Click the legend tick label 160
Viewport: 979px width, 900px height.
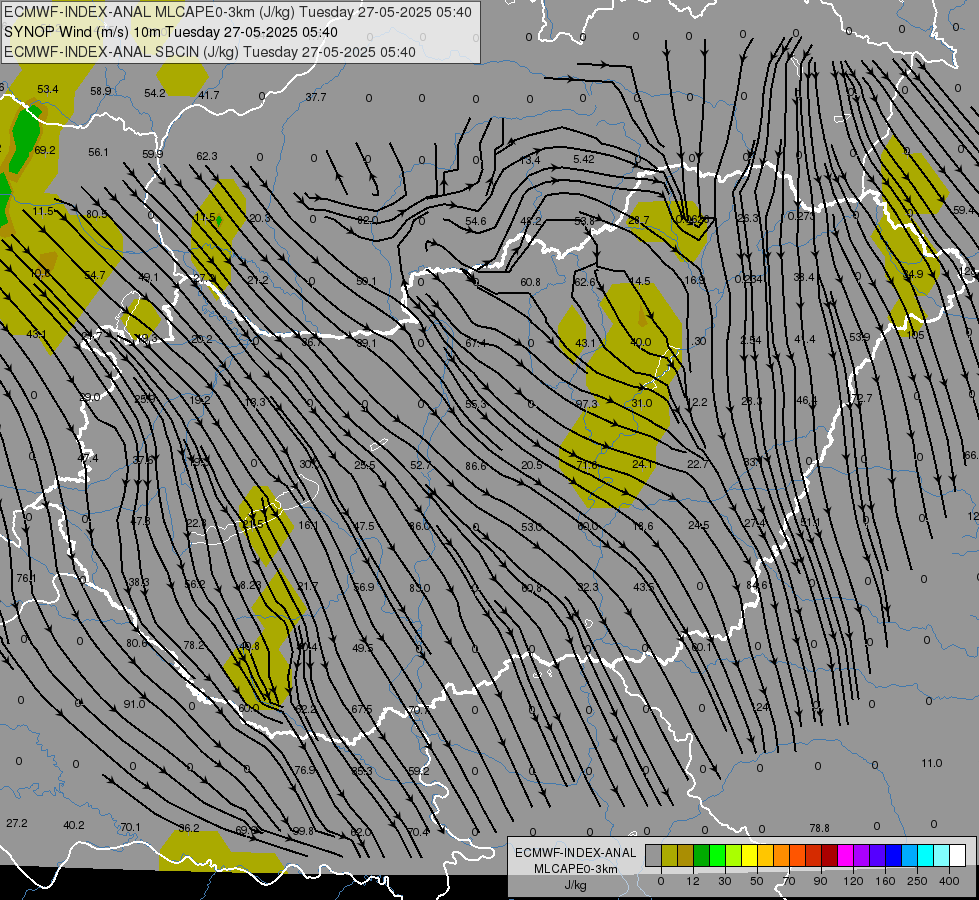[x=885, y=881]
